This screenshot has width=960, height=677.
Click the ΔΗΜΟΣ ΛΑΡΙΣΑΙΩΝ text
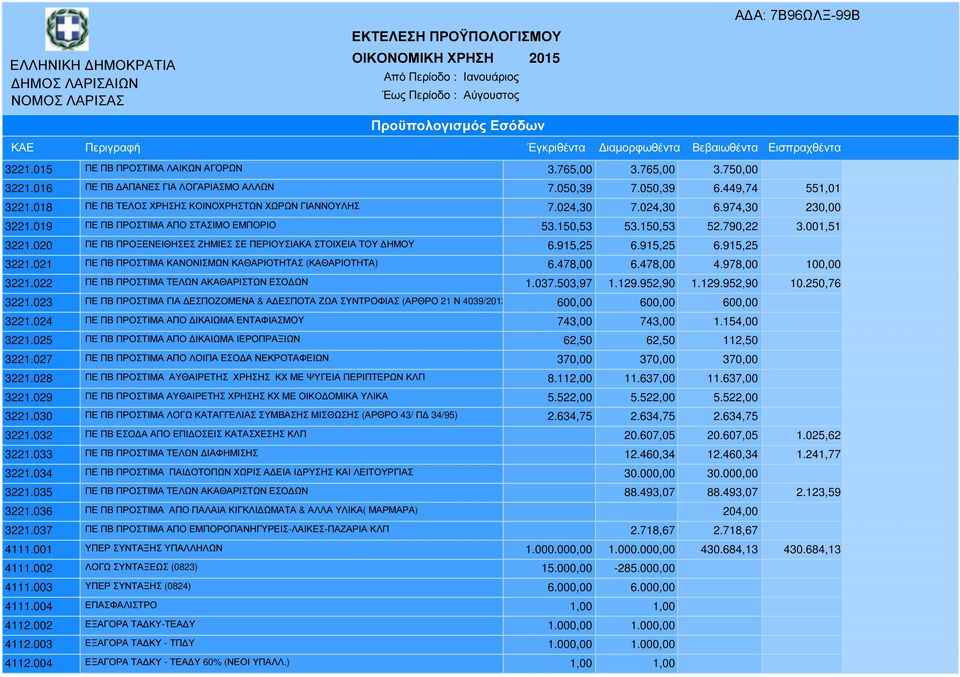pos(75,83)
